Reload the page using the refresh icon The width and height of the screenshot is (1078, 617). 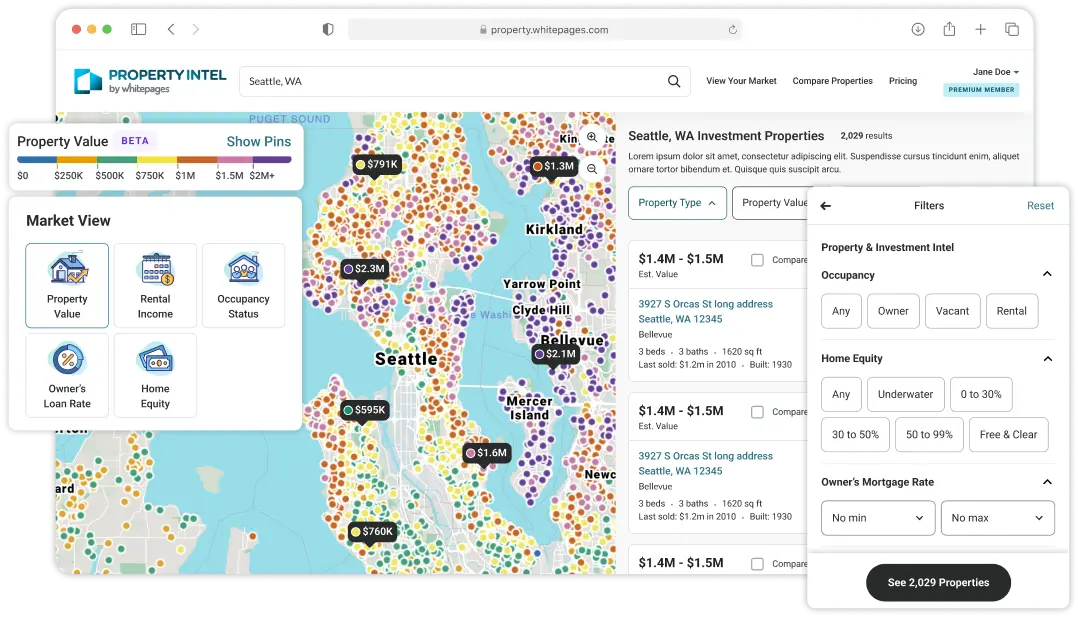[x=733, y=30]
